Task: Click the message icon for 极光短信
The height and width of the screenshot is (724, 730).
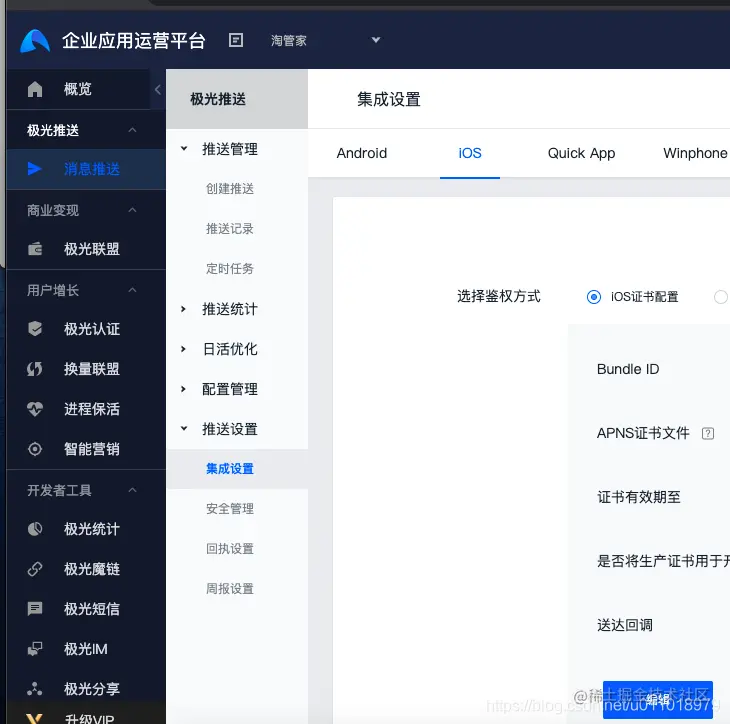Action: (35, 609)
